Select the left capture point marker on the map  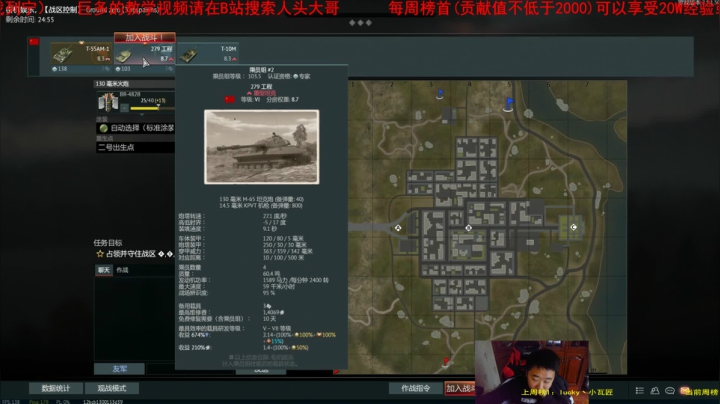point(398,228)
